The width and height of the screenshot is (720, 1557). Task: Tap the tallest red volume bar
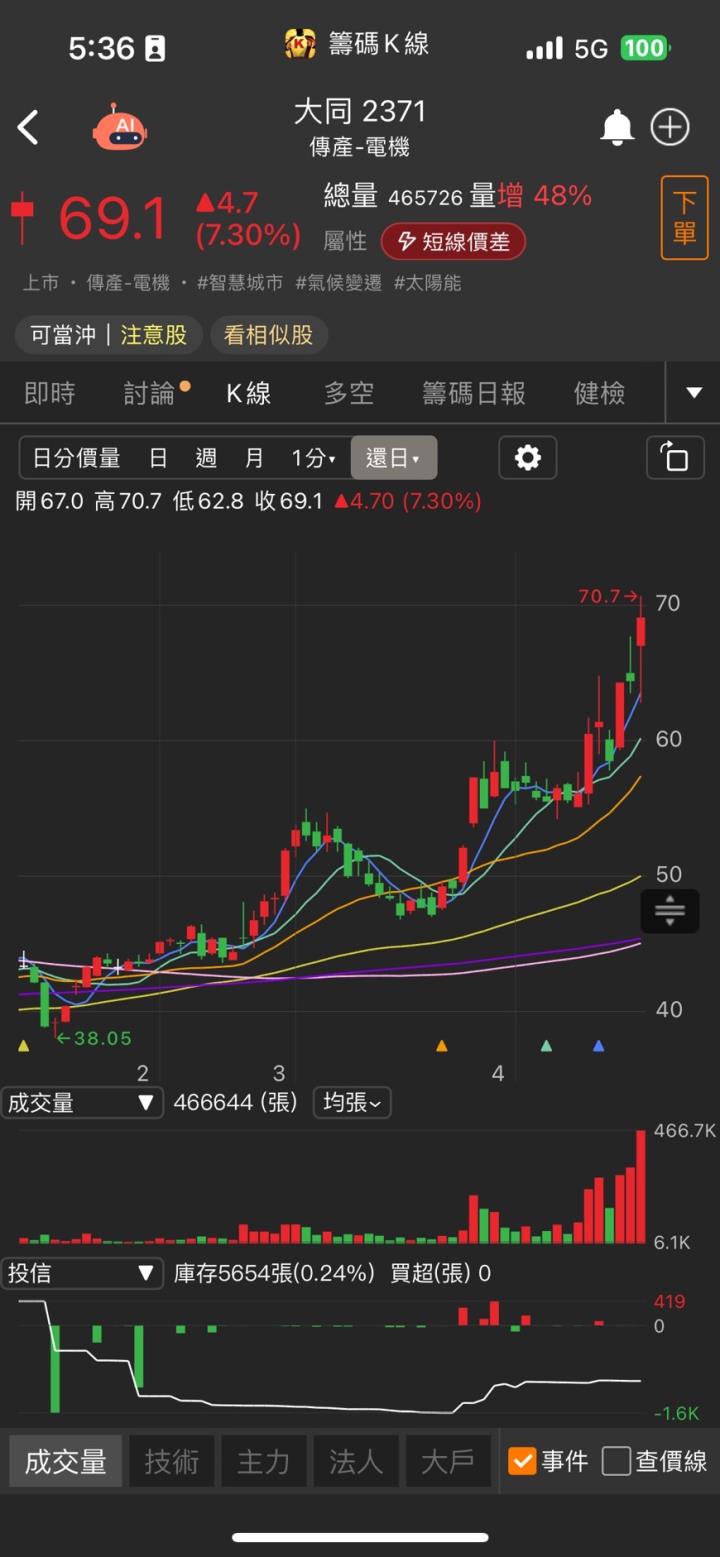click(x=641, y=1187)
